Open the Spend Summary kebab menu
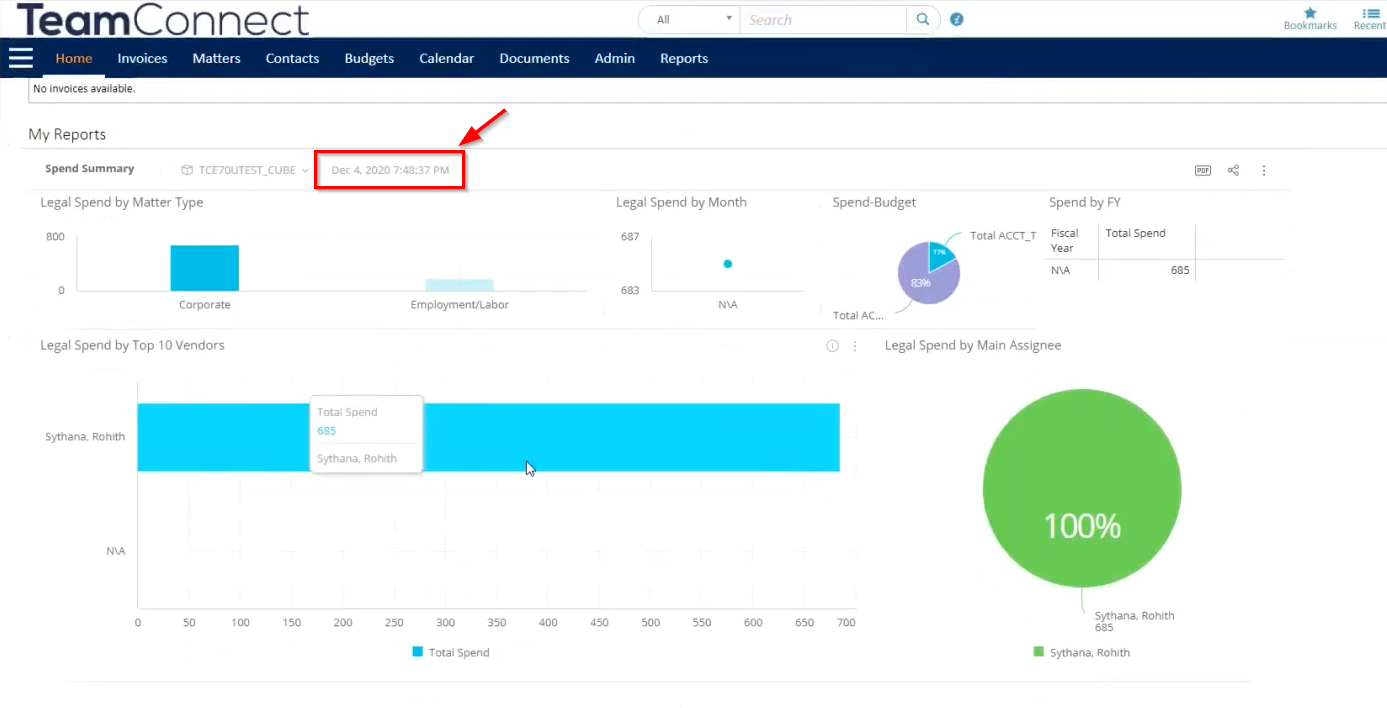Screen dimensions: 1387x708 pyautogui.click(x=1264, y=170)
